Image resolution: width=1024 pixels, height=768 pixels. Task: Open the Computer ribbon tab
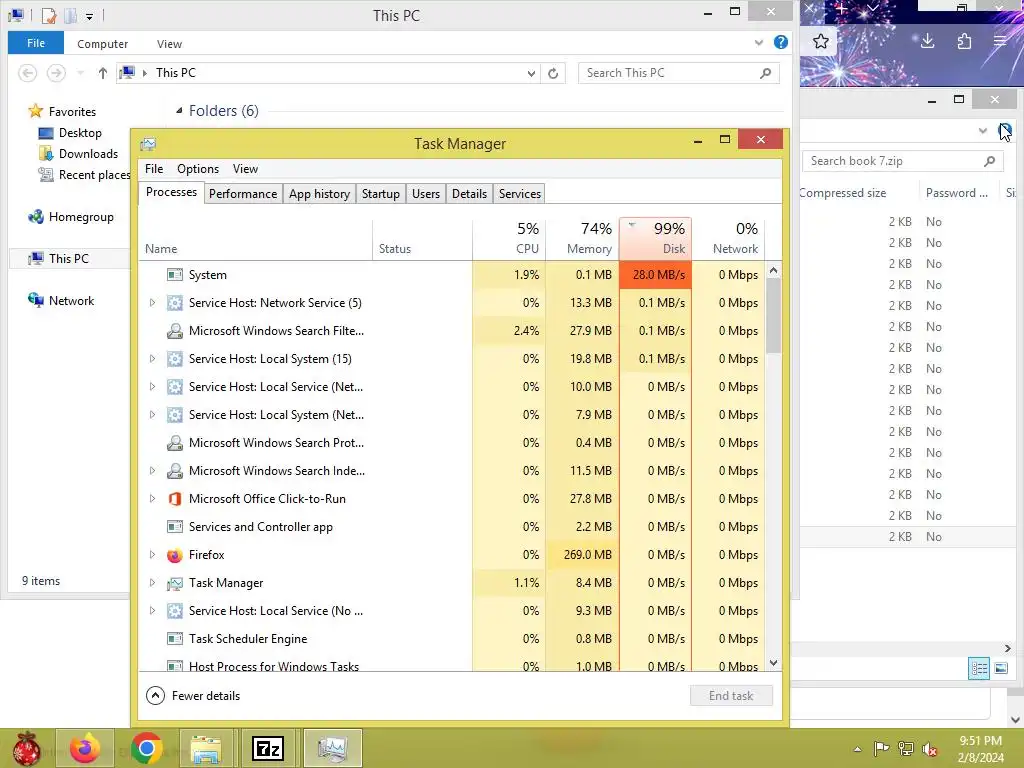(x=103, y=44)
